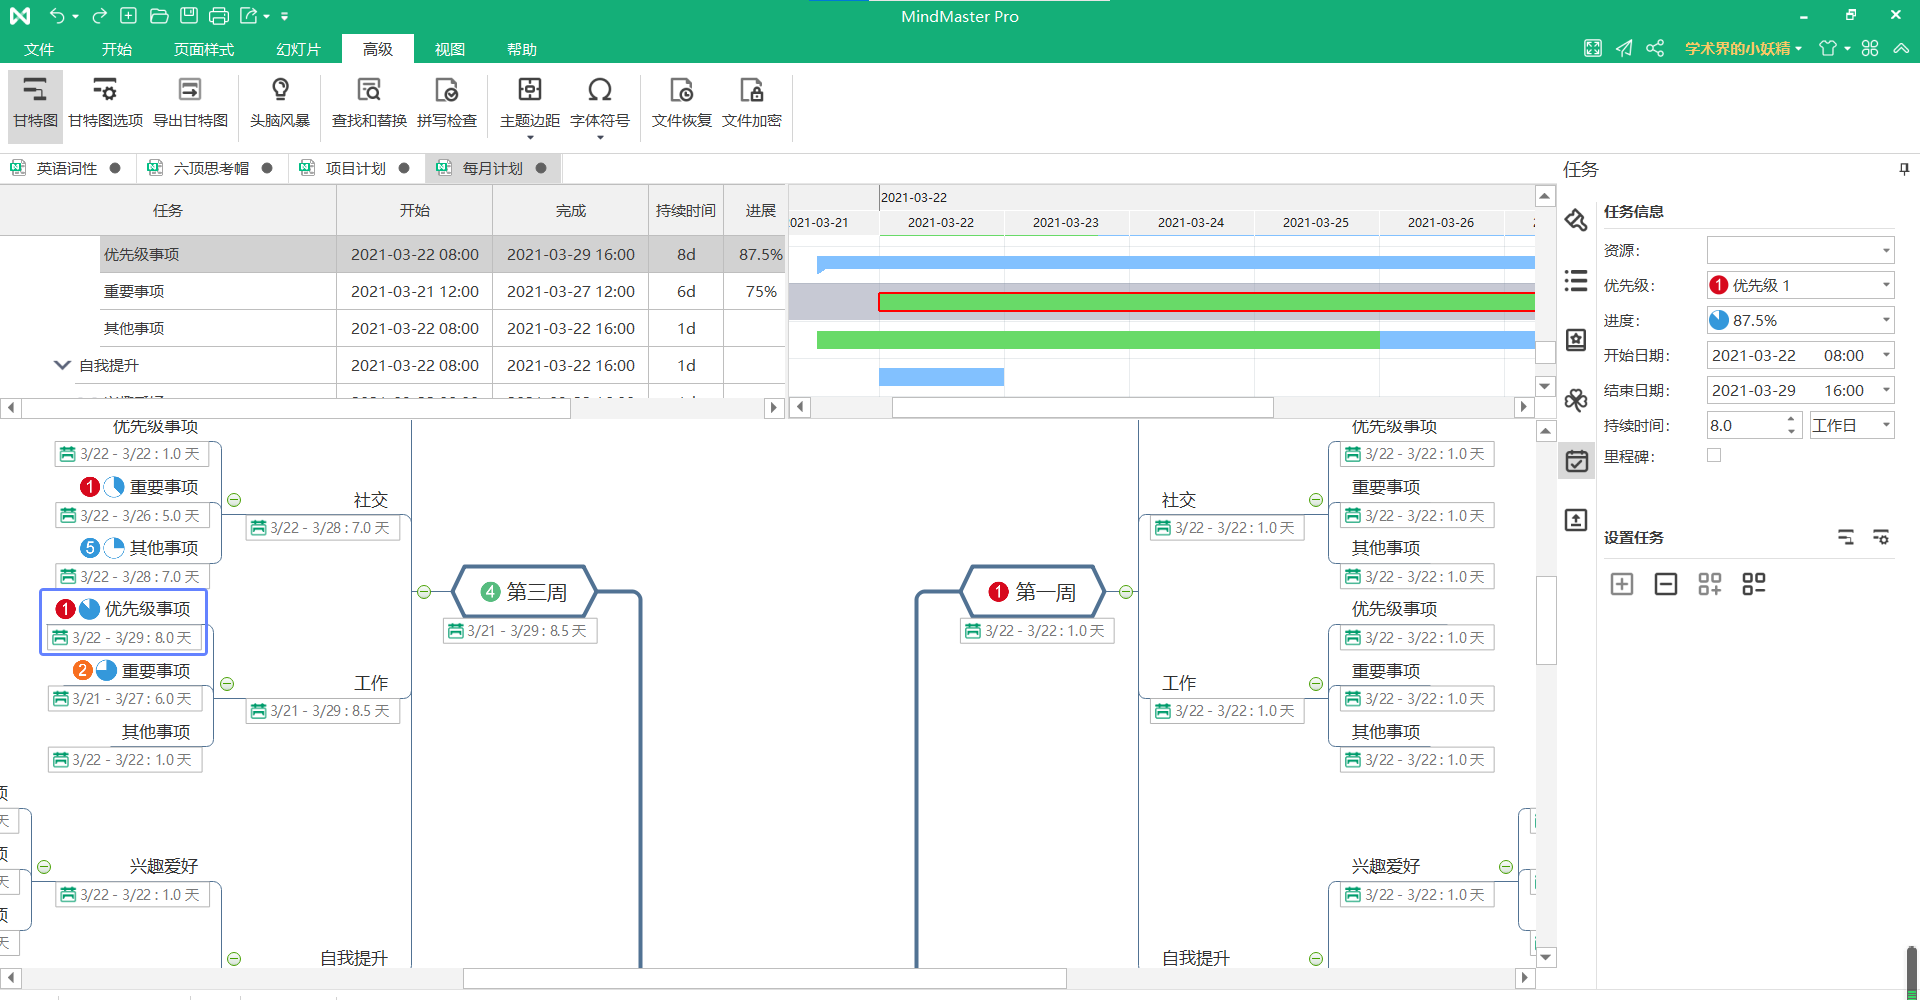Image resolution: width=1920 pixels, height=1000 pixels.
Task: Create new document with plus icon
Action: (x=128, y=16)
